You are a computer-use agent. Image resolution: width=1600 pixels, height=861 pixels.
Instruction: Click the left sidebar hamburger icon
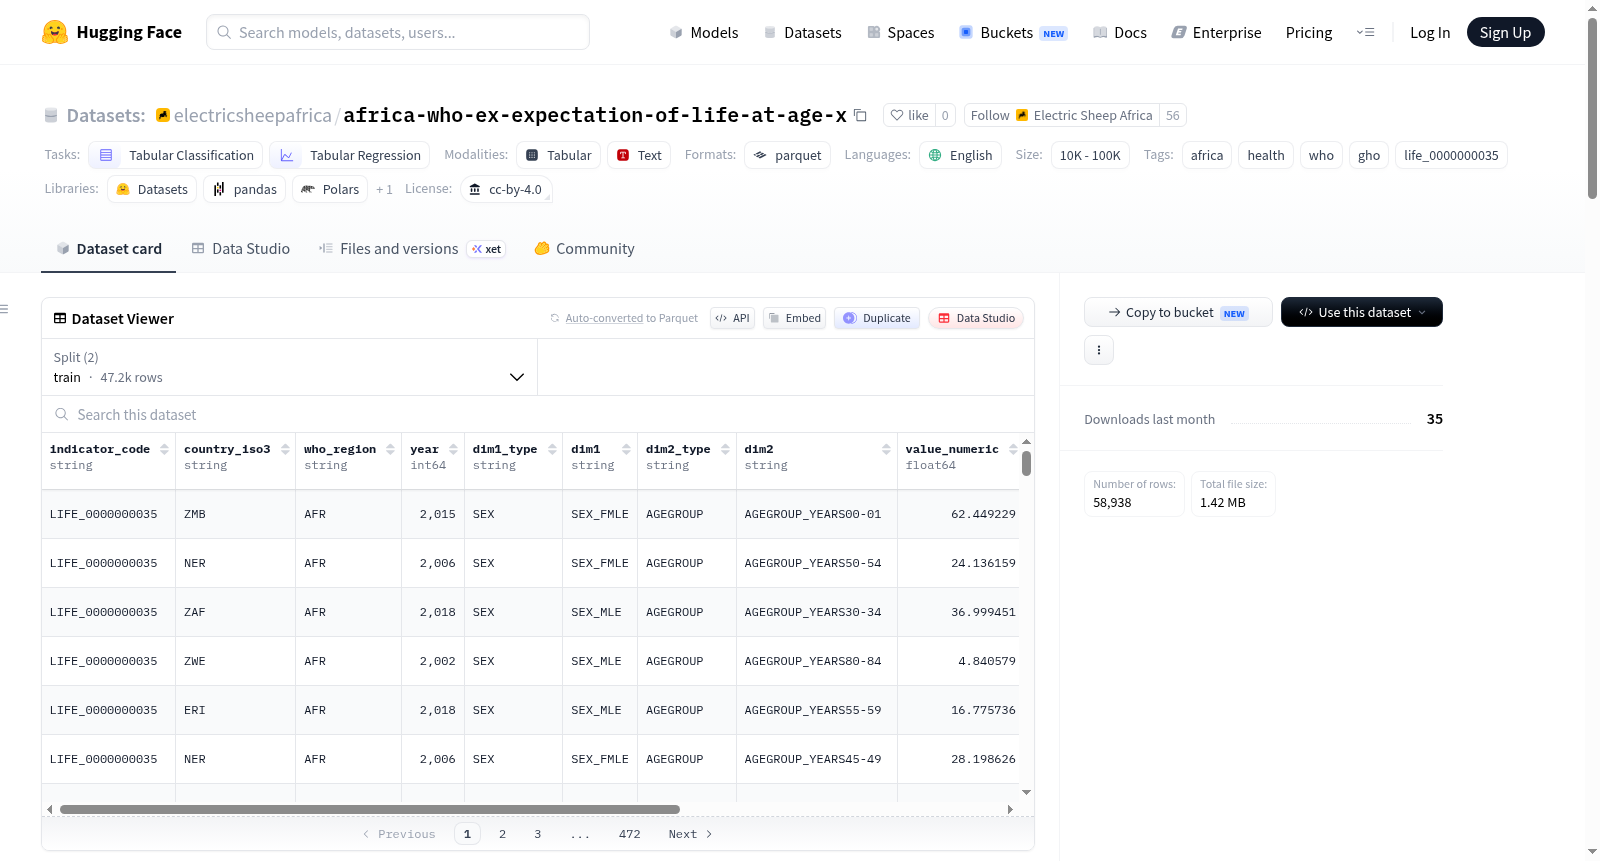(x=4, y=309)
